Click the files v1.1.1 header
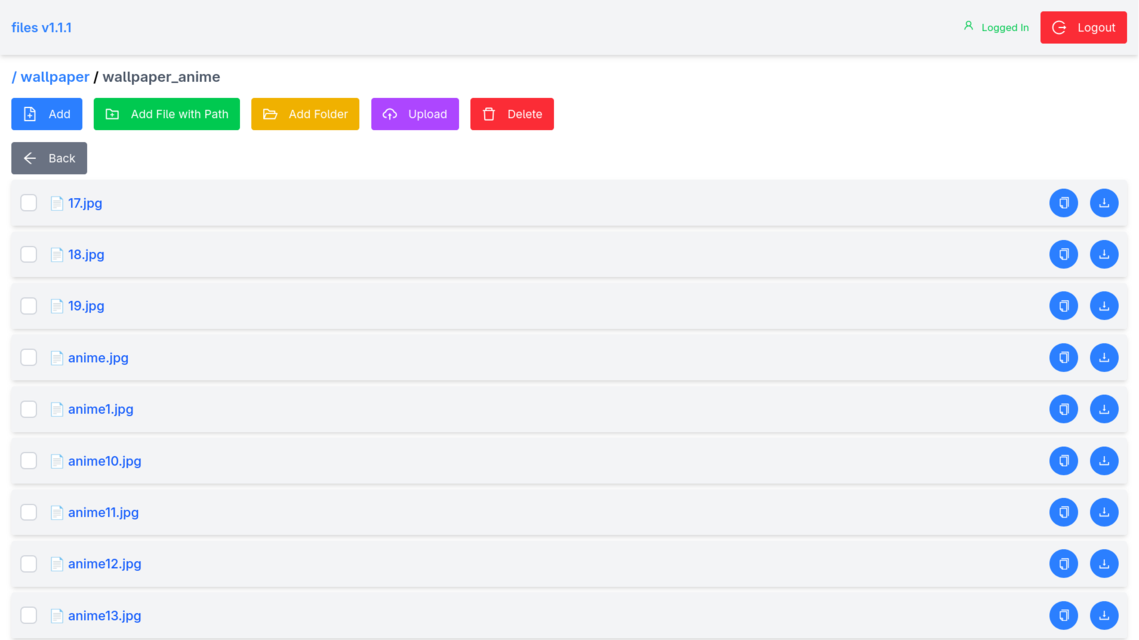Screen dimensions: 1139x640 41,27
